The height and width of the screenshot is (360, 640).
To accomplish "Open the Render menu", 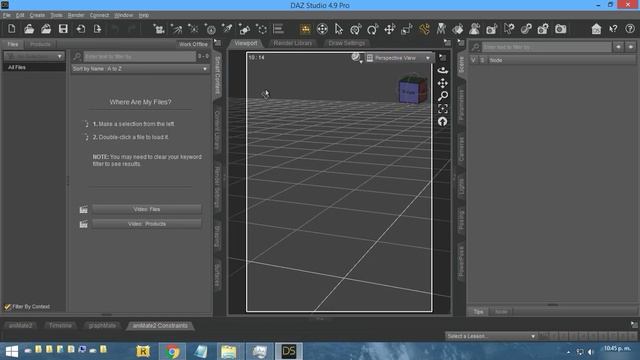I will coord(76,15).
